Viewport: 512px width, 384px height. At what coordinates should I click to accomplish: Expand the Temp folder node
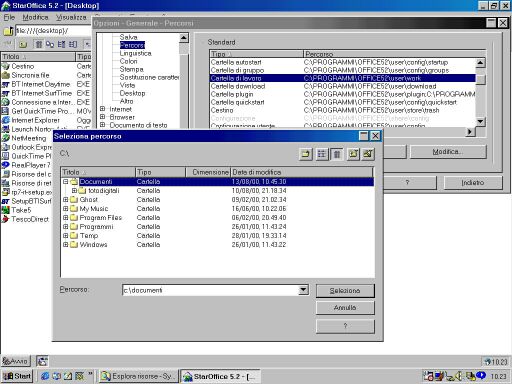point(66,236)
